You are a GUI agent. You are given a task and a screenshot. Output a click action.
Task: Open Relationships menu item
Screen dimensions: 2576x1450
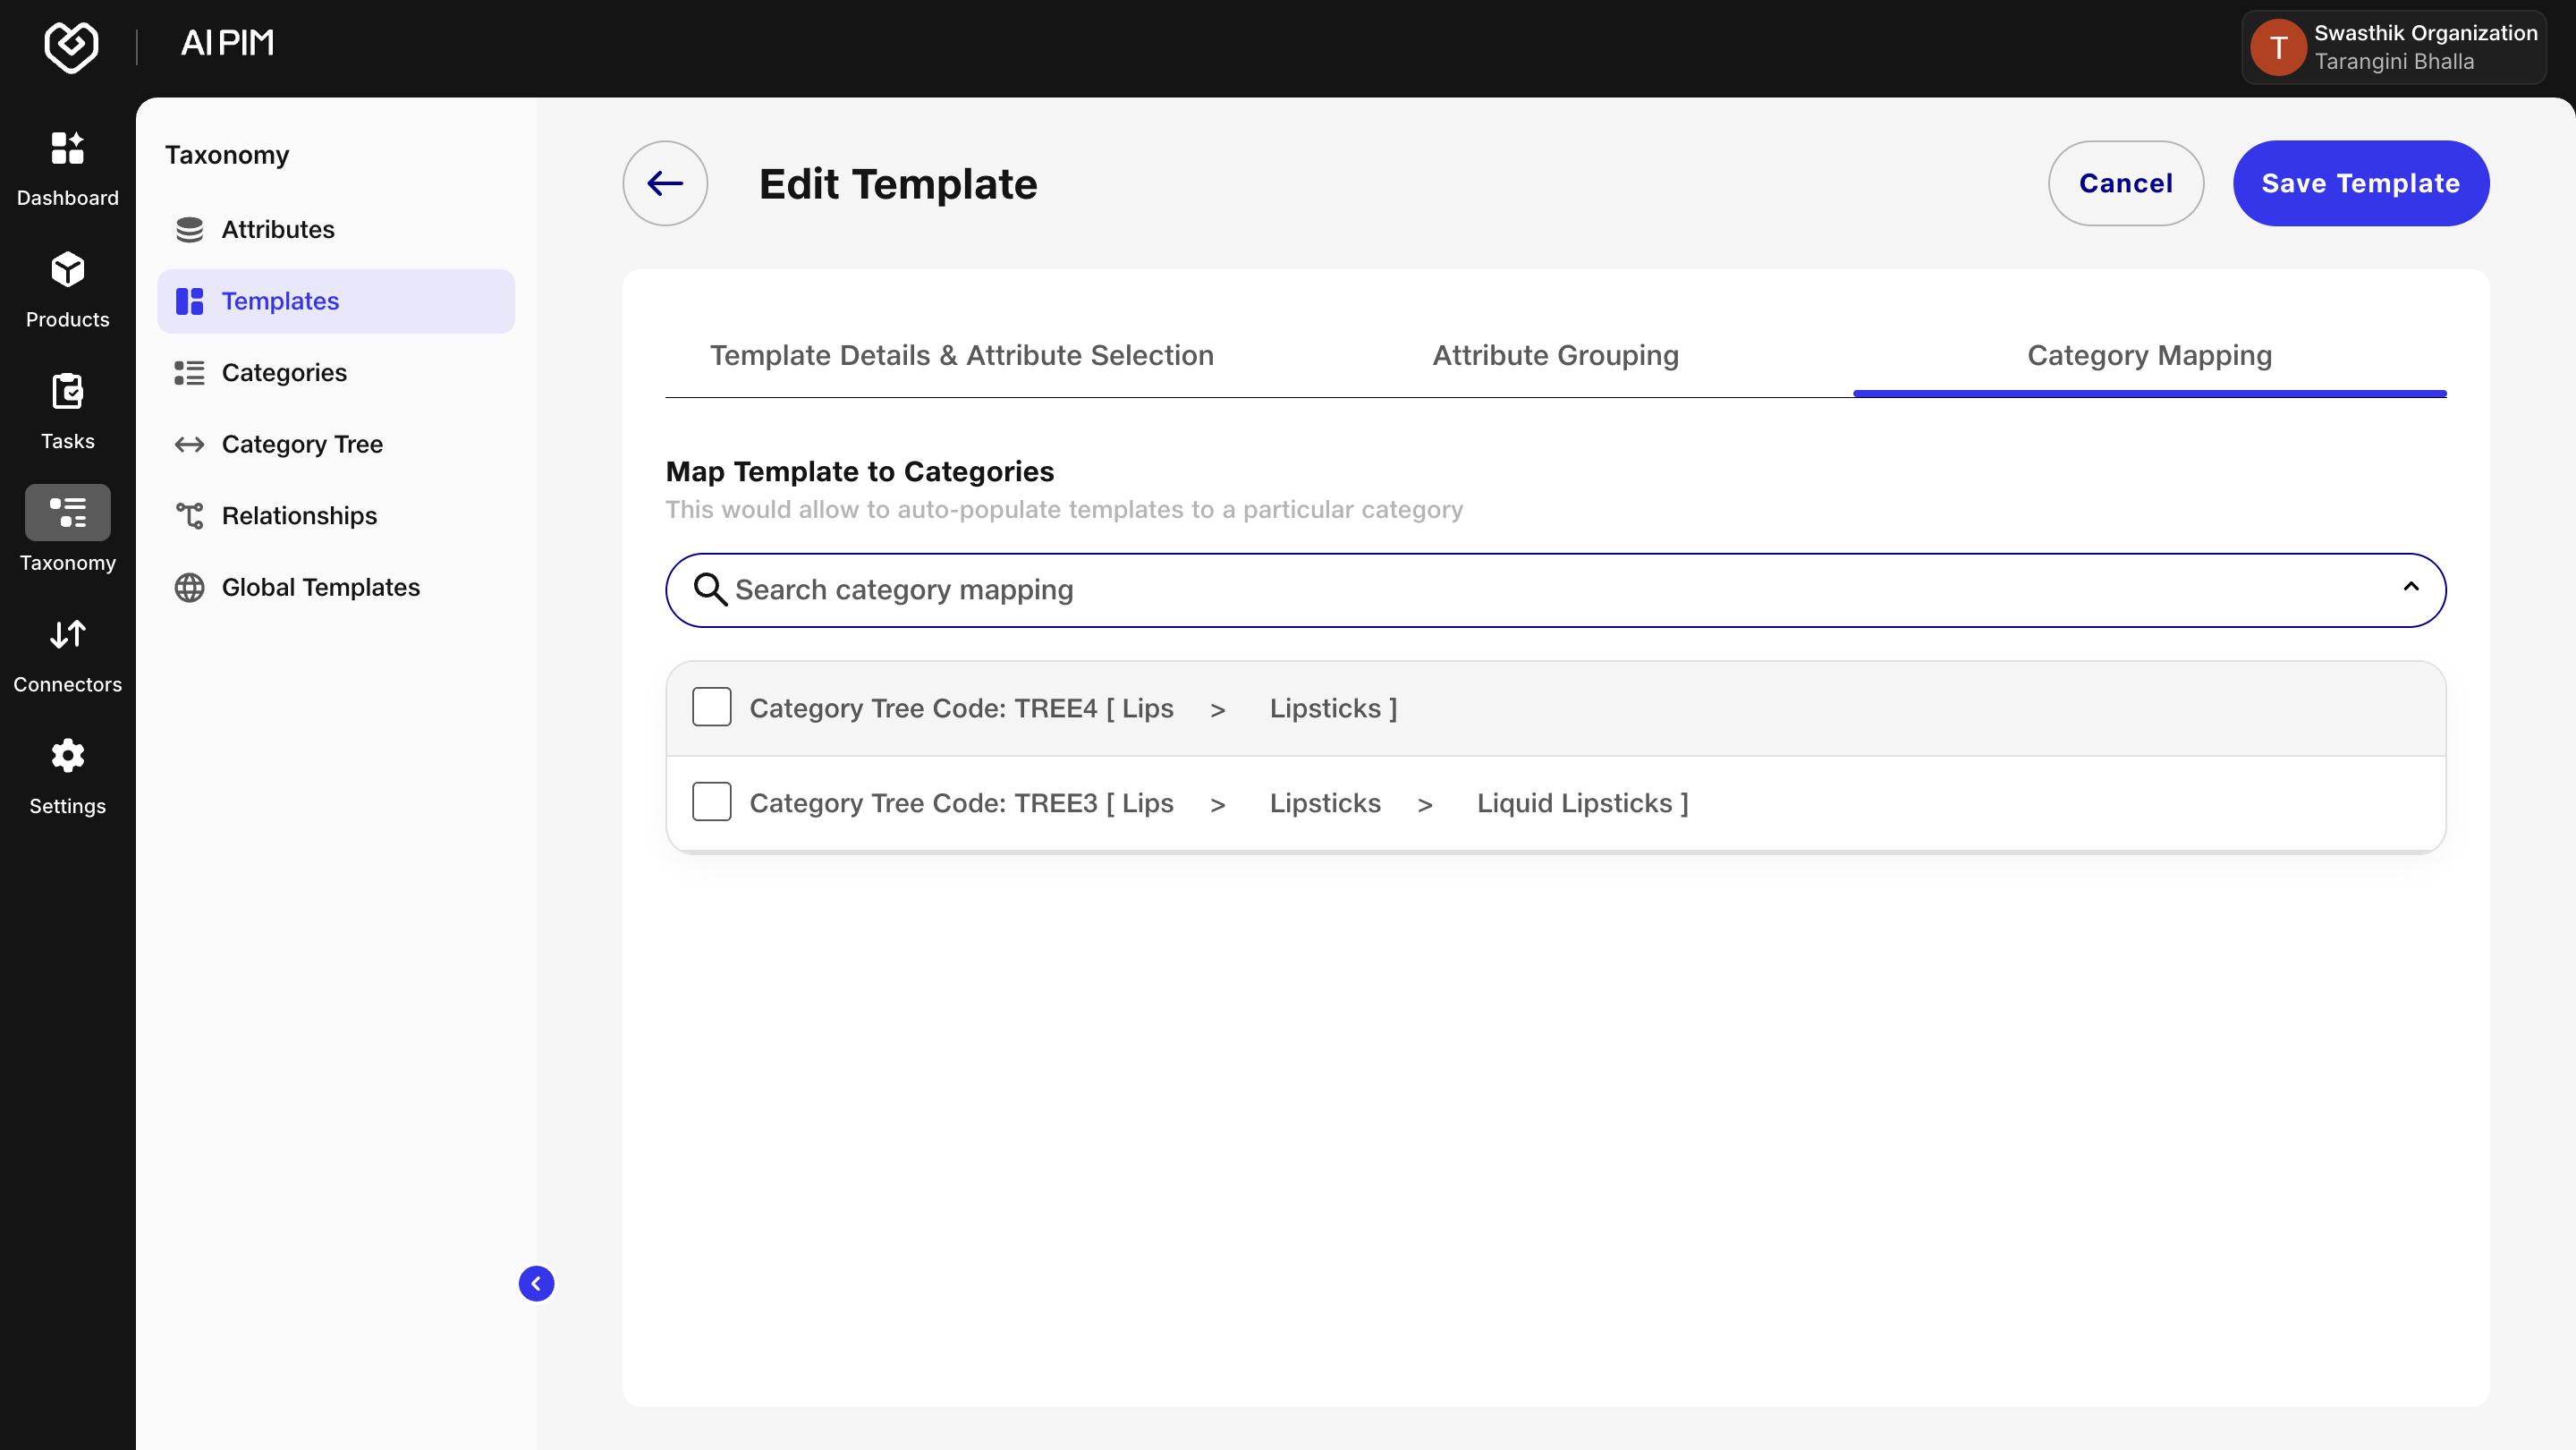point(336,516)
